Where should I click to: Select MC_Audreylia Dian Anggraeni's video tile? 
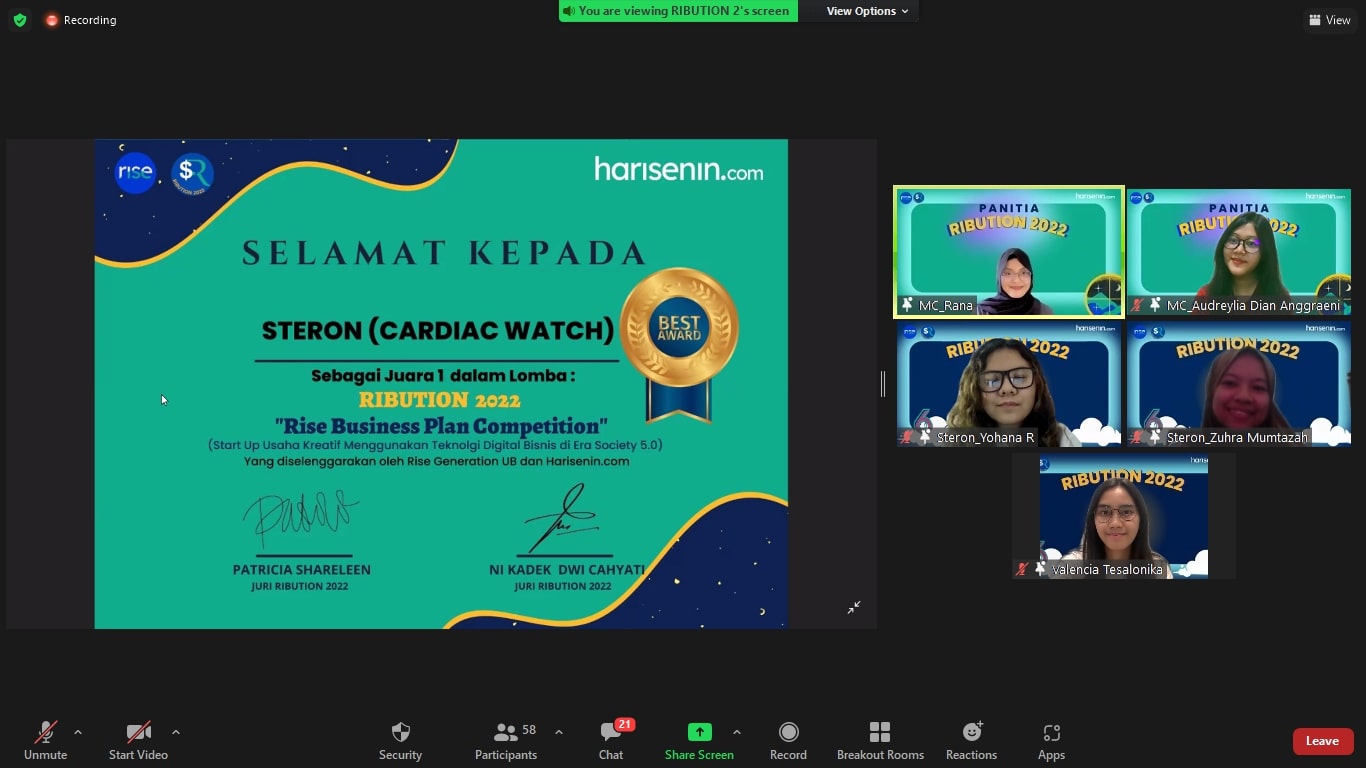(1239, 252)
